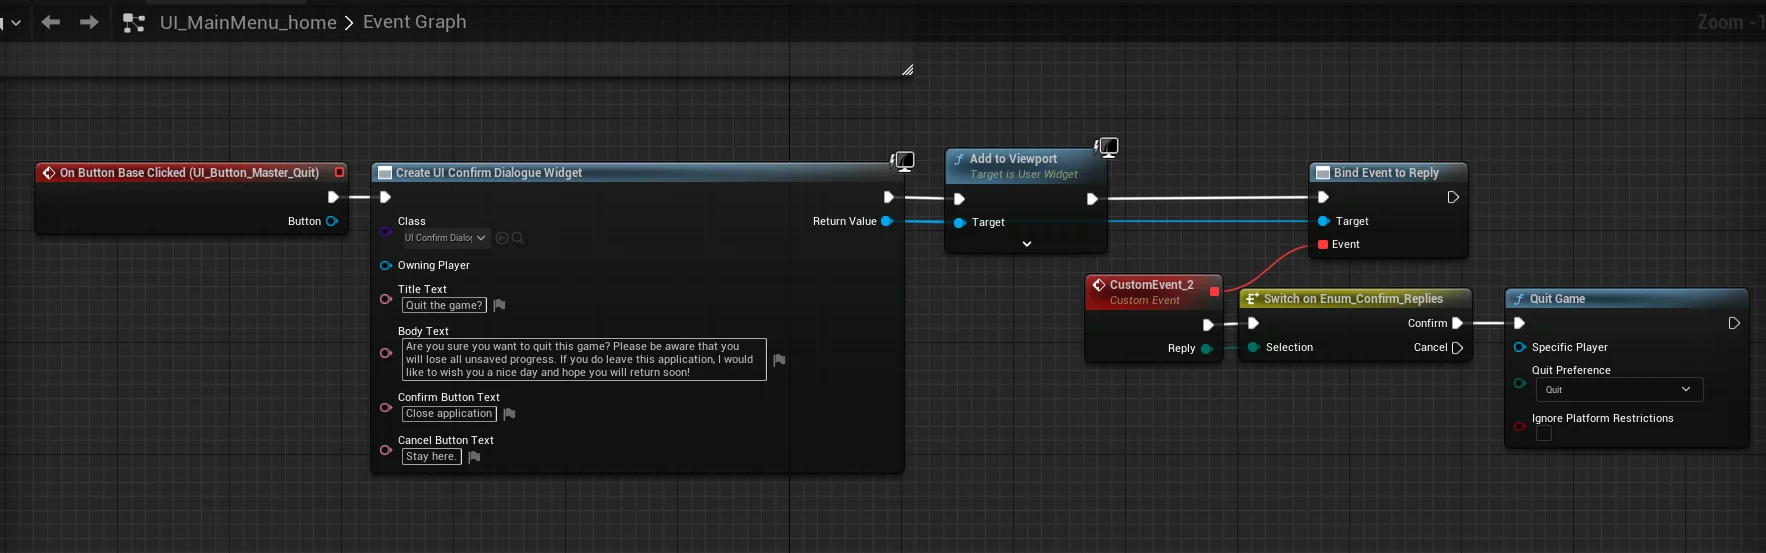
Task: Click the client-only icon above Add to Viewport
Action: pos(1106,147)
